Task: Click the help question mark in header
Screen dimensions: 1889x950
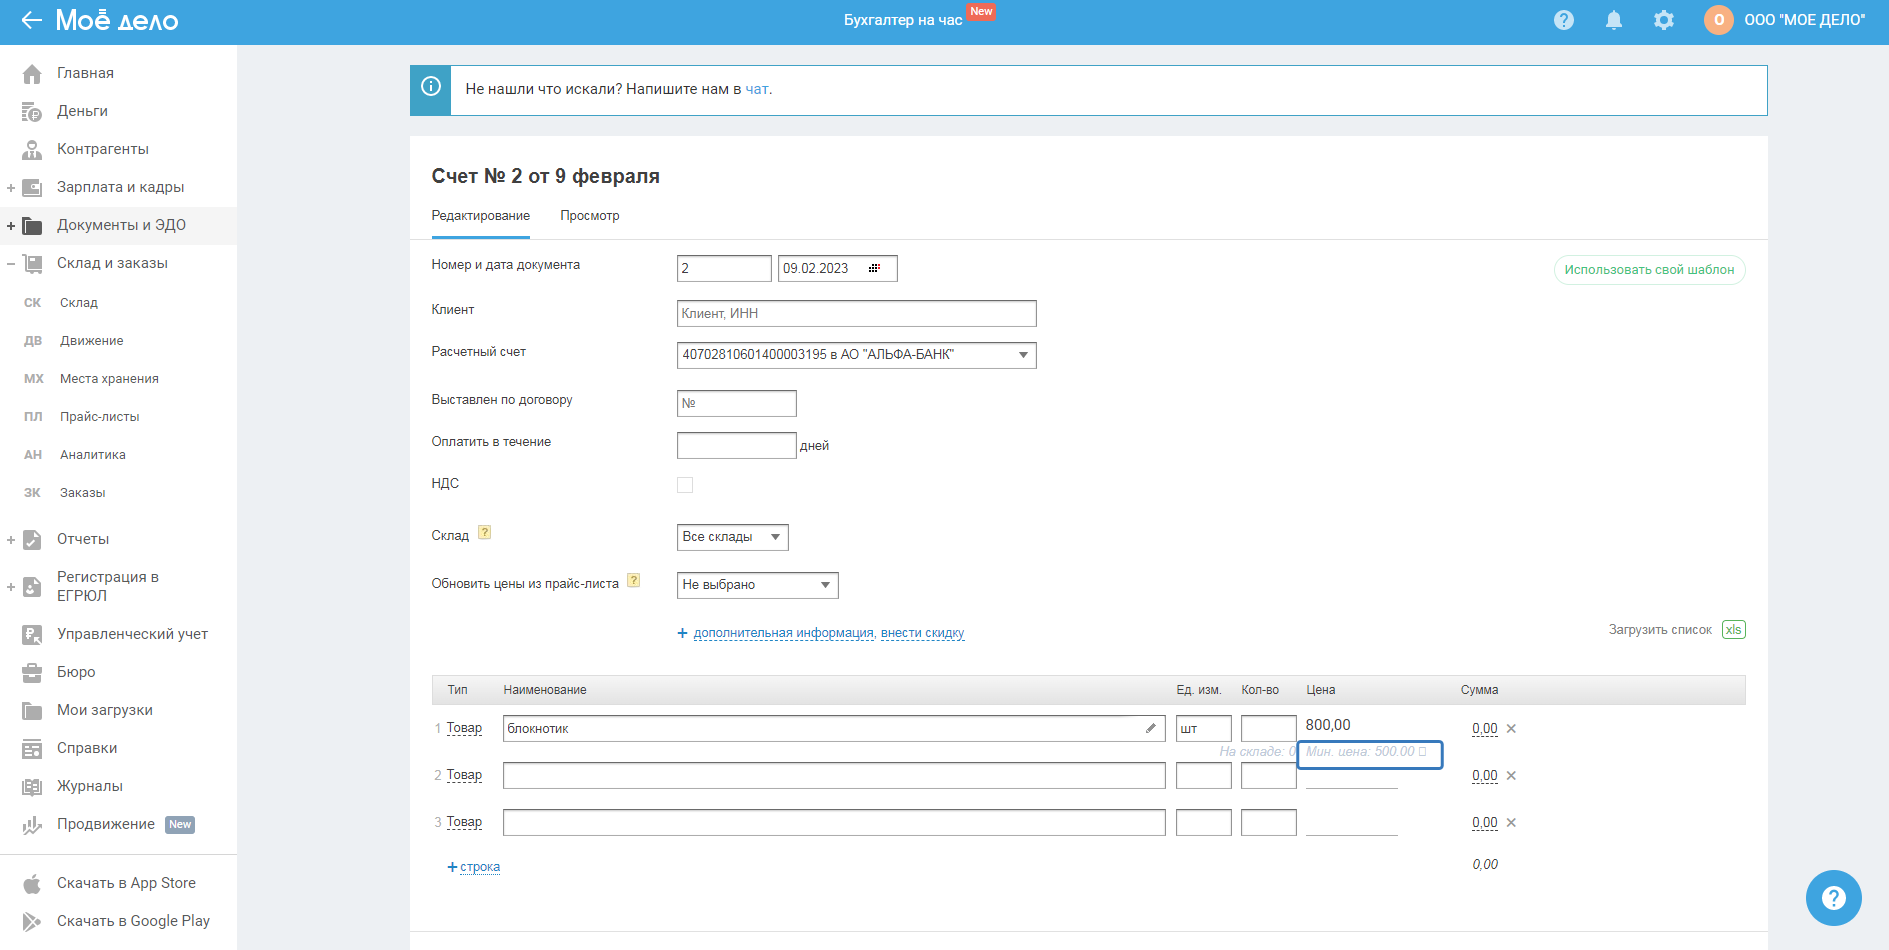Action: (x=1563, y=20)
